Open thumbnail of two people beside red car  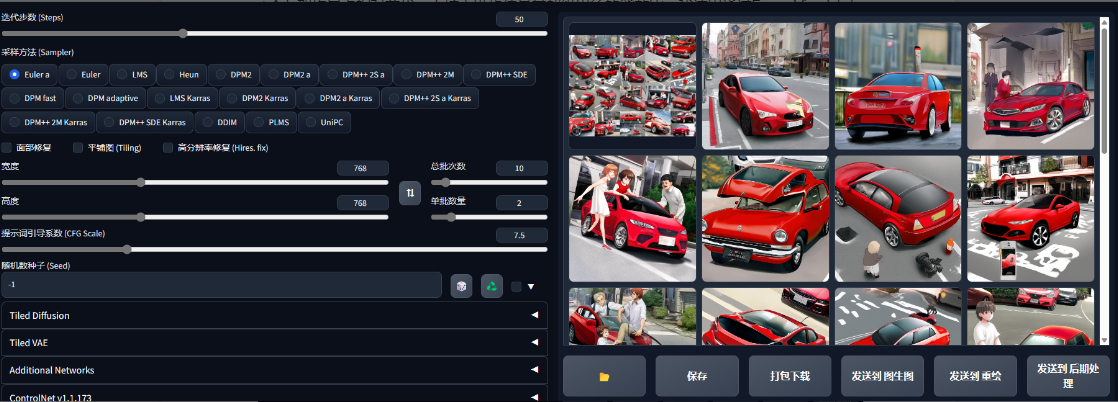pos(632,218)
